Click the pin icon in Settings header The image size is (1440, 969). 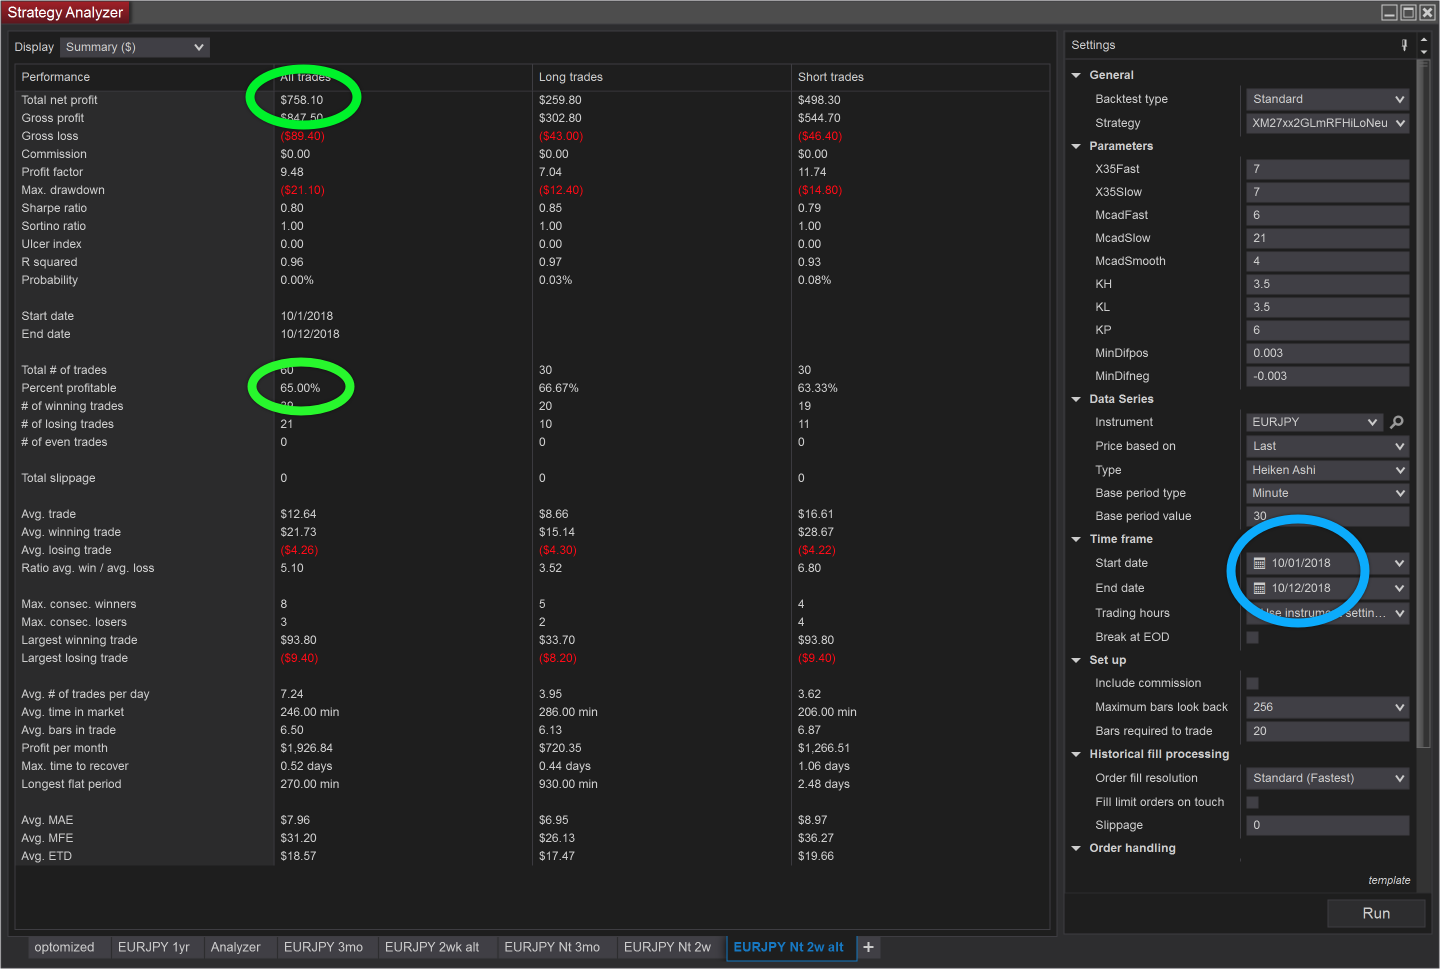[x=1405, y=45]
